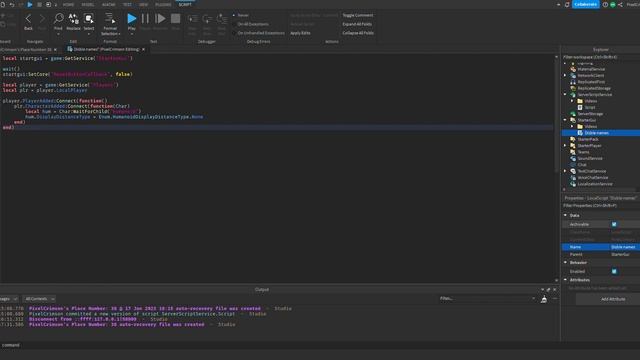Toggle the Enabled checkbox in Properties
This screenshot has height=360, width=640.
tap(614, 271)
